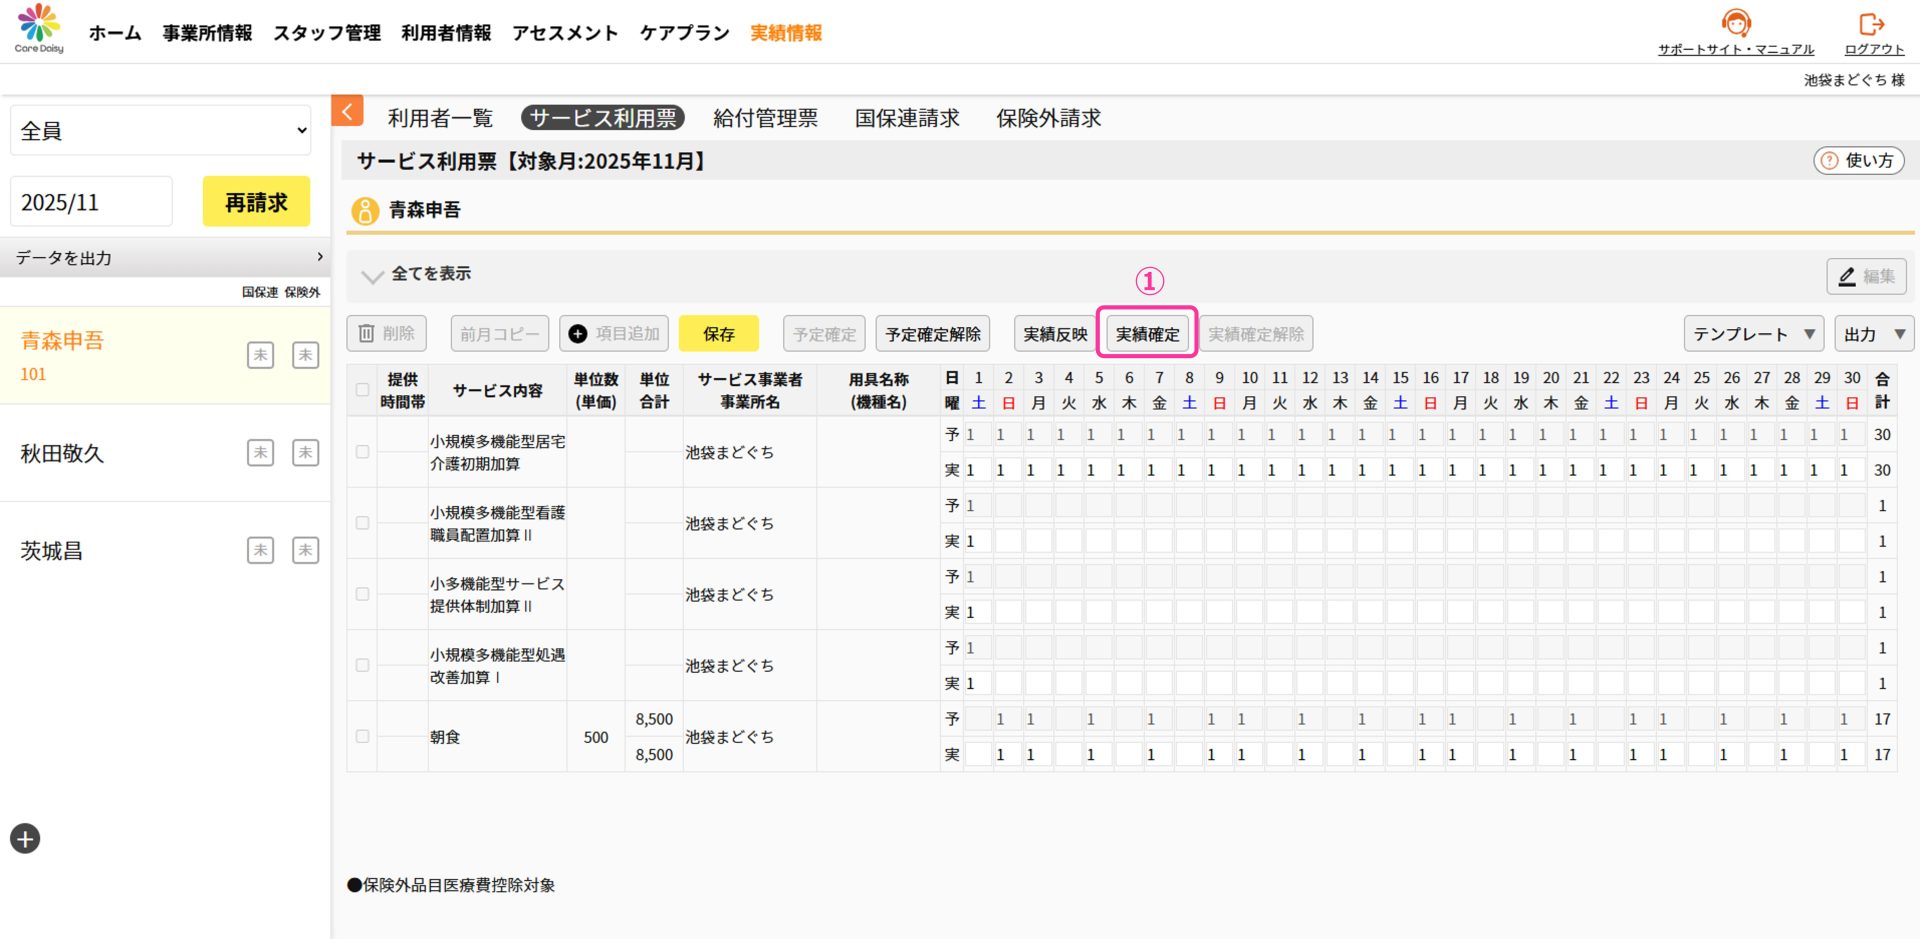Open the ケアプラン menu

pyautogui.click(x=684, y=33)
